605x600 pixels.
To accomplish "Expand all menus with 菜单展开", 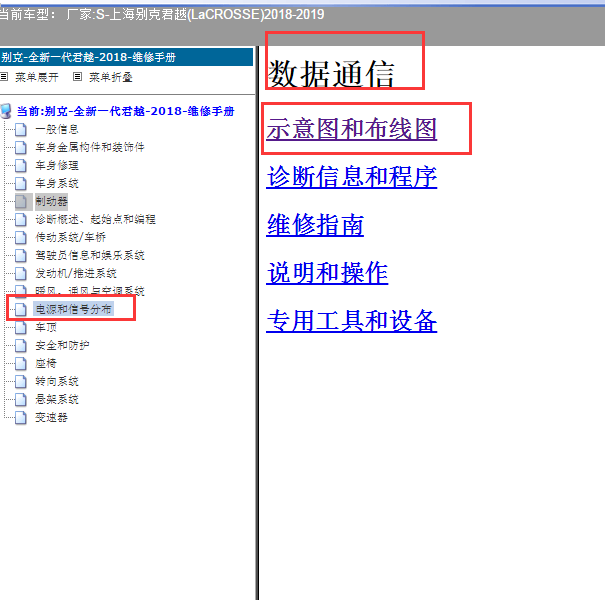I will coord(37,77).
